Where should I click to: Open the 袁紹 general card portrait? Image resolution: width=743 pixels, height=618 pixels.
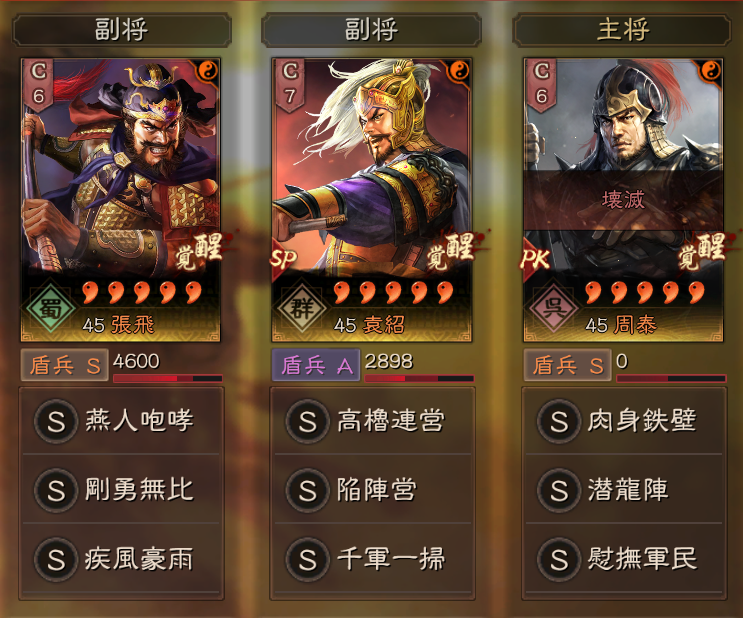(x=372, y=200)
